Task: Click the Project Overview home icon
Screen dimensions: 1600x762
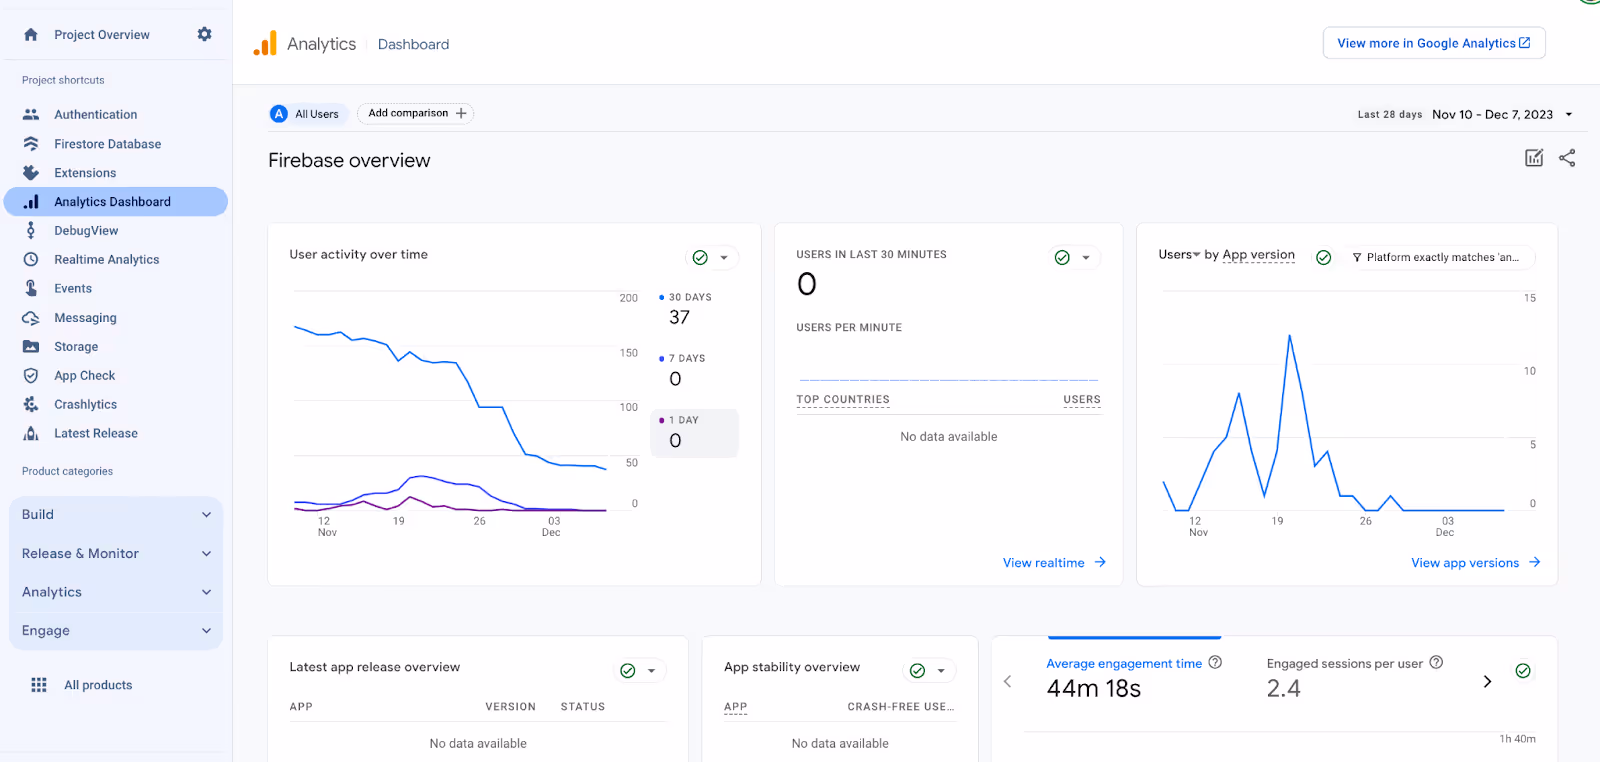Action: (31, 34)
